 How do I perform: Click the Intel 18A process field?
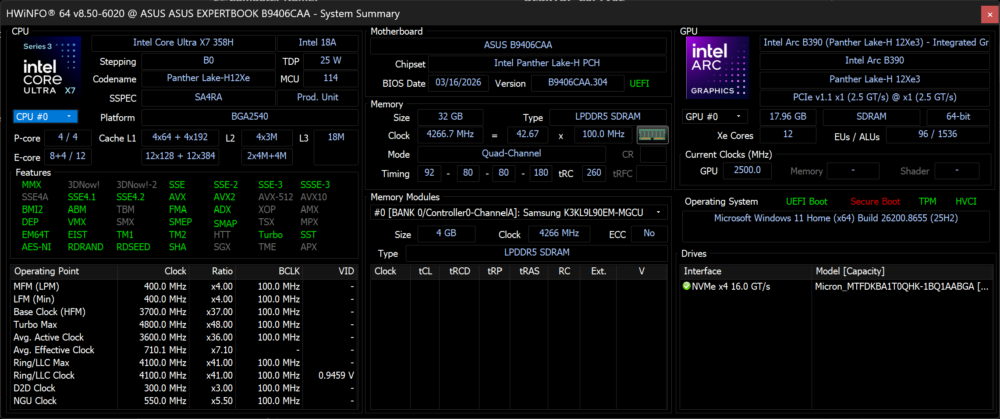[x=317, y=43]
